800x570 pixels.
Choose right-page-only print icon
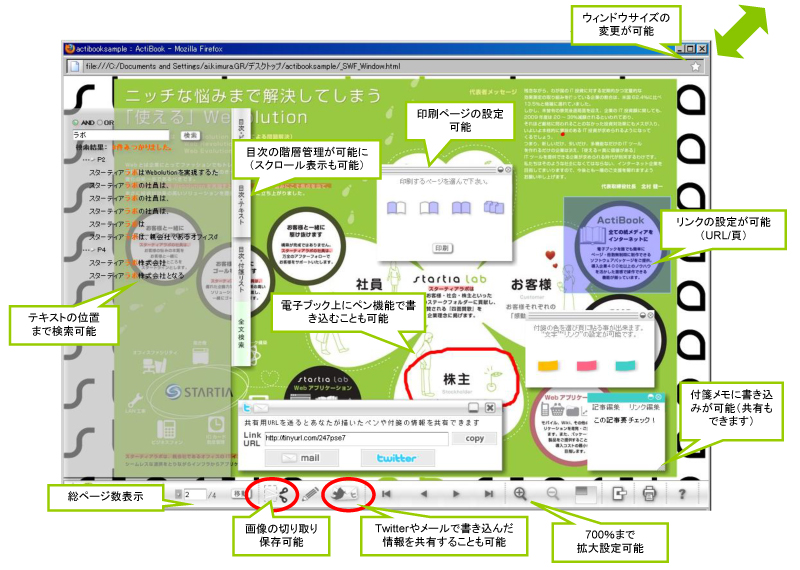tap(429, 208)
